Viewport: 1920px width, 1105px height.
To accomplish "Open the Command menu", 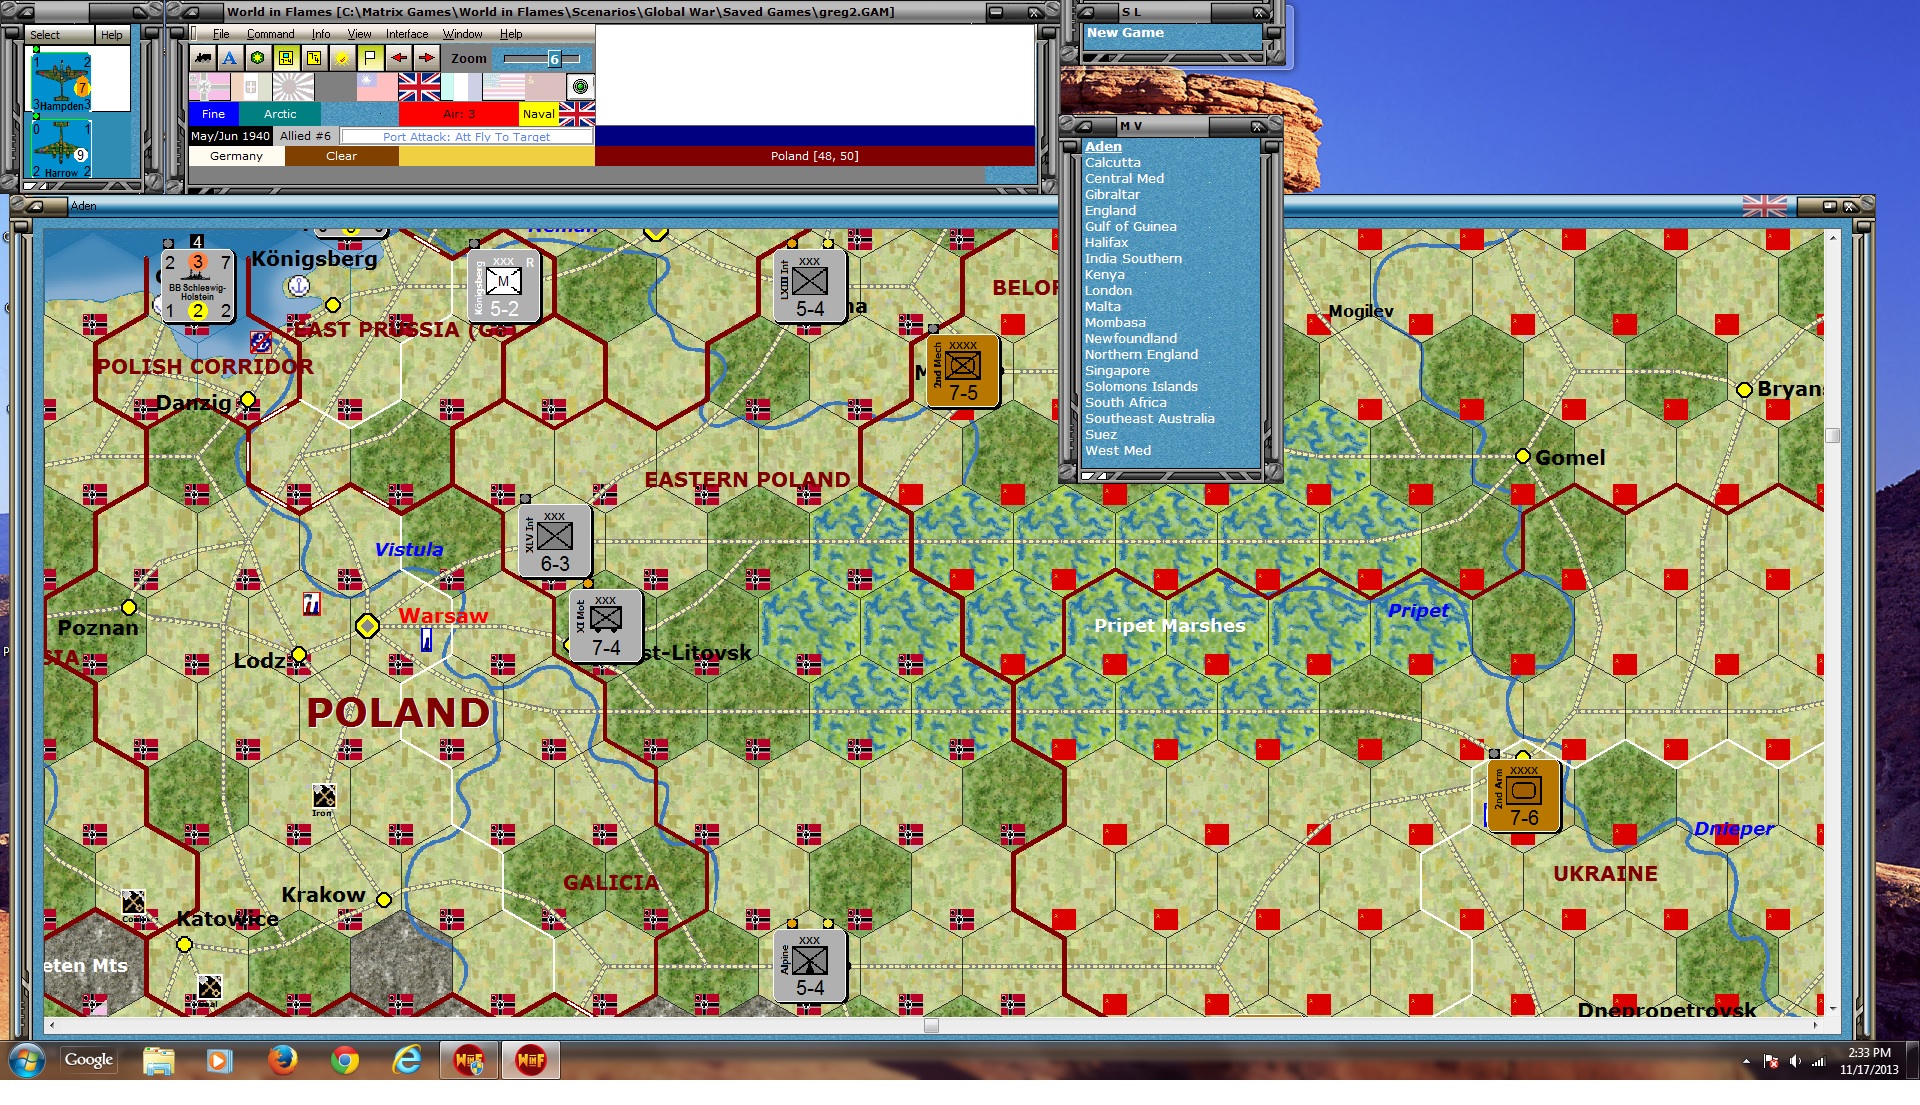I will tap(270, 34).
